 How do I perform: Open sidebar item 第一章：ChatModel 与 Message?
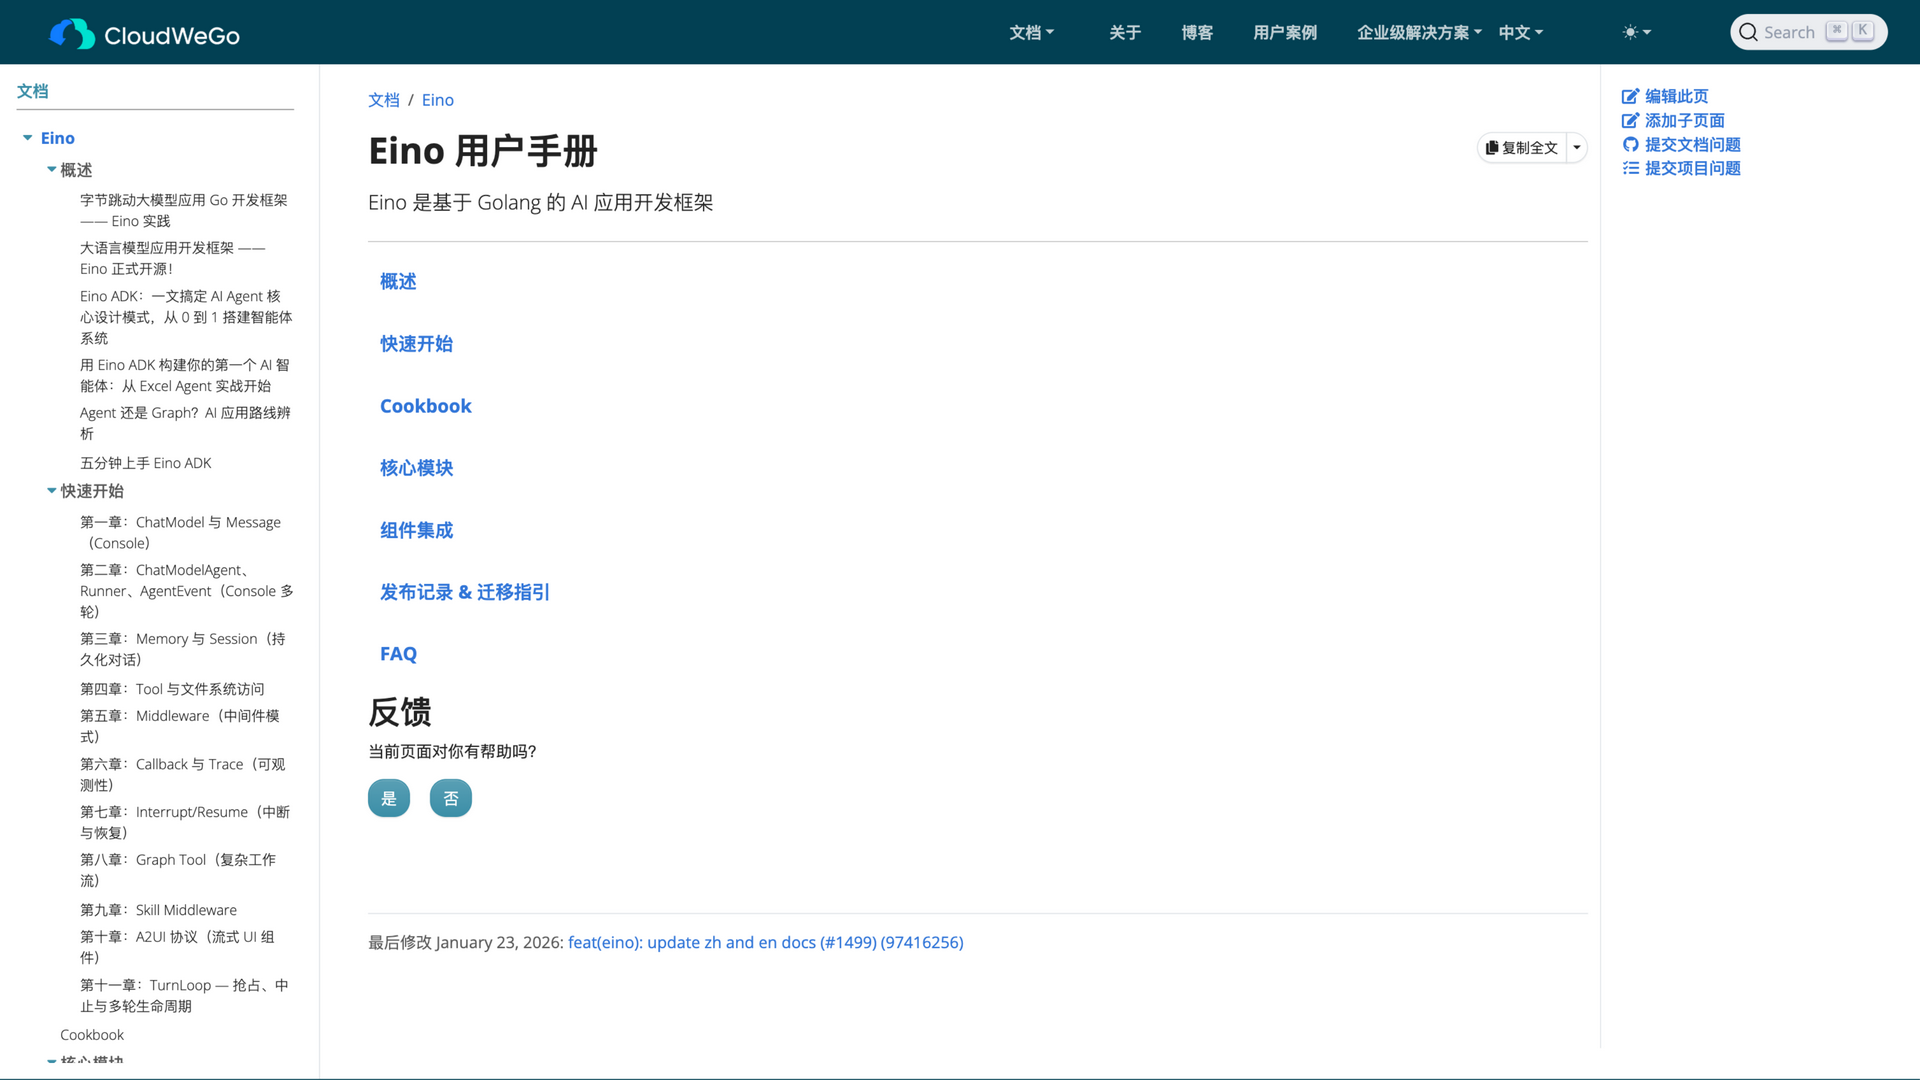click(x=180, y=533)
